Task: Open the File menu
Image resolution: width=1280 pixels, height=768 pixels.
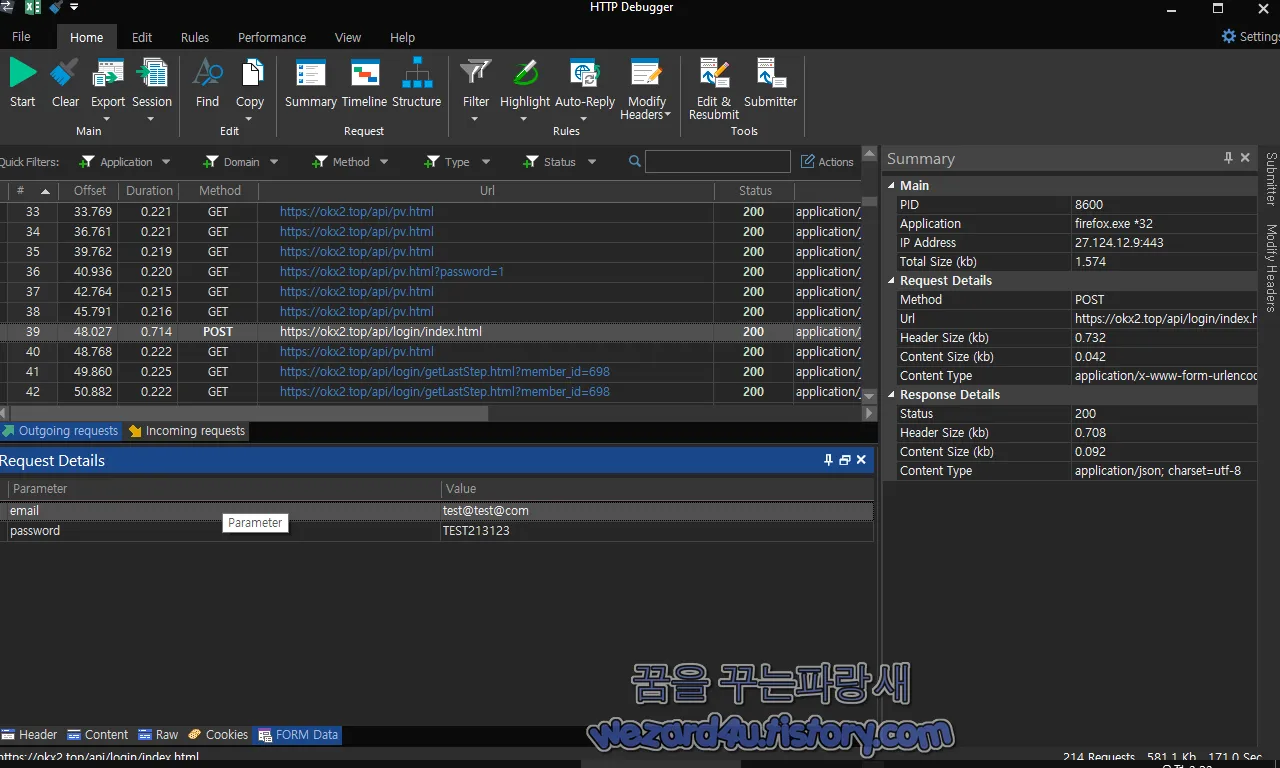Action: click(21, 37)
